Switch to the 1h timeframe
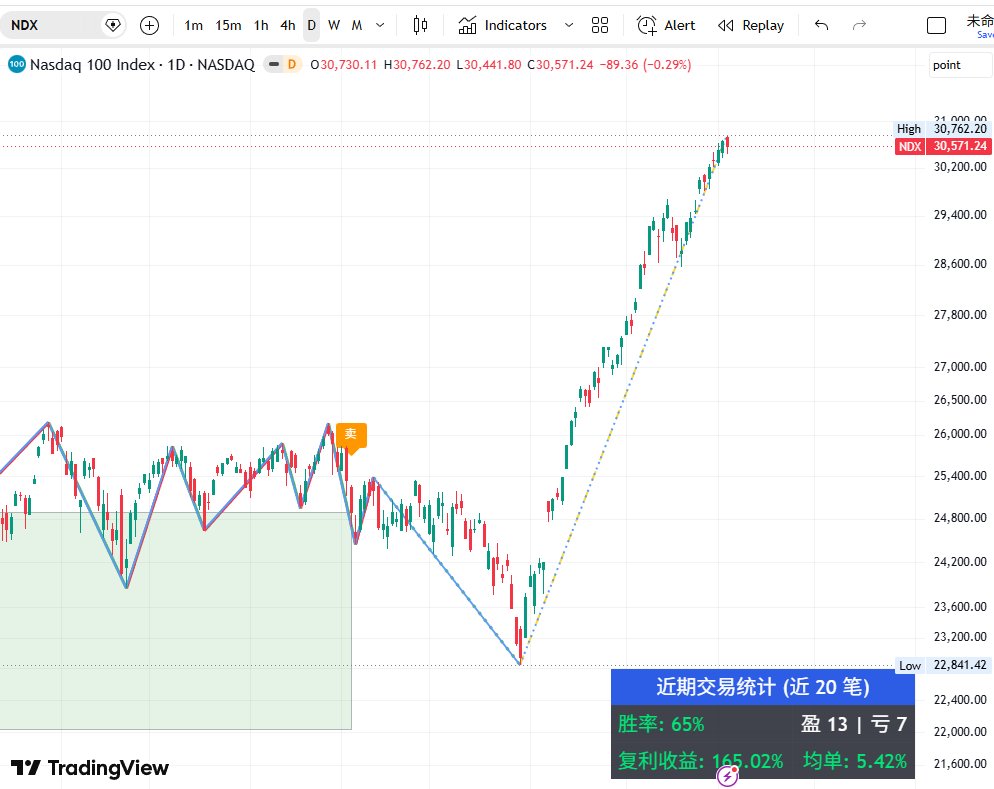 [261, 25]
